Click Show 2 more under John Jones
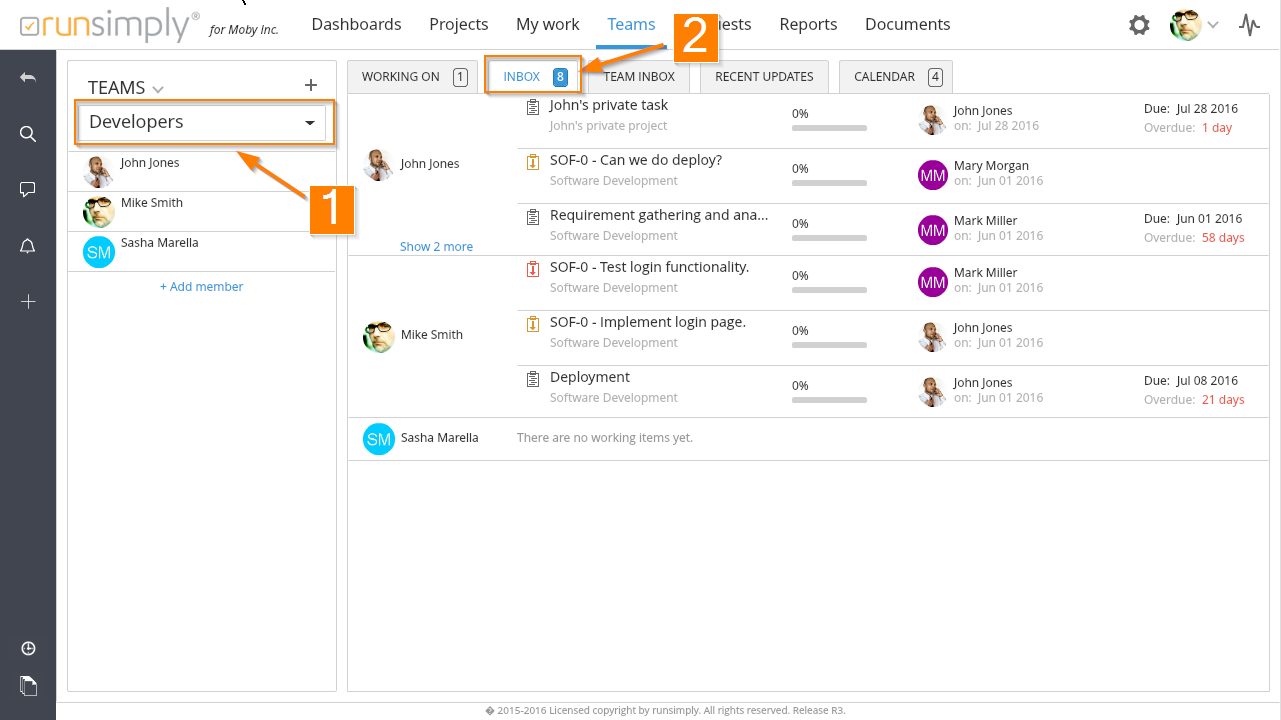This screenshot has width=1281, height=720. click(436, 247)
